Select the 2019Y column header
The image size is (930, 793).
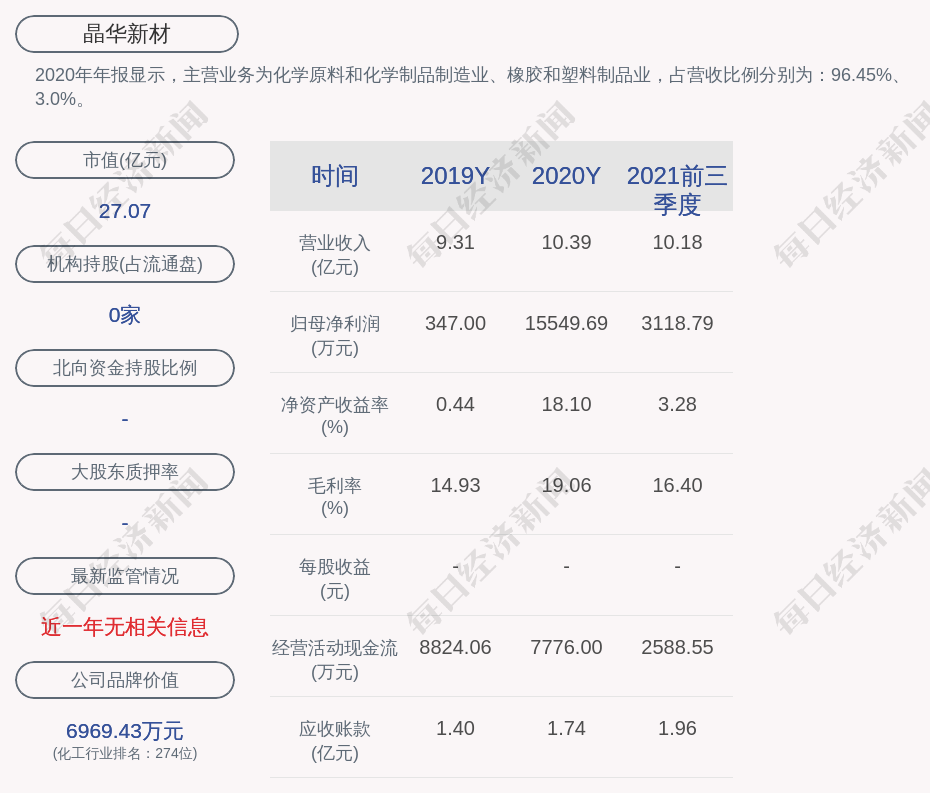(x=455, y=176)
